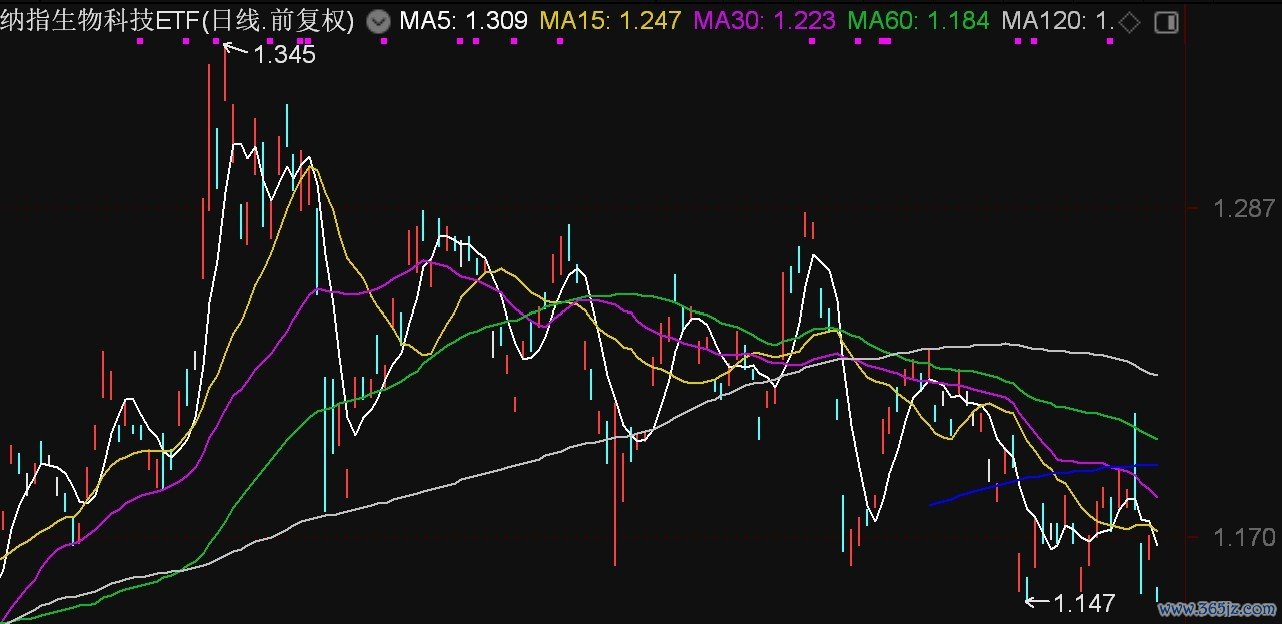Click the diamond indicator icon
The height and width of the screenshot is (624, 1282).
(x=1129, y=22)
